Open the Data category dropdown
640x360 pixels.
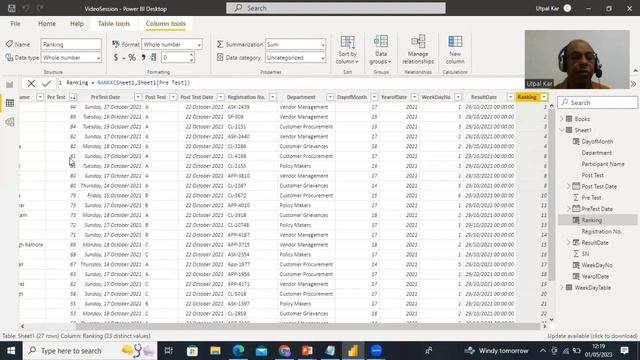coord(296,58)
